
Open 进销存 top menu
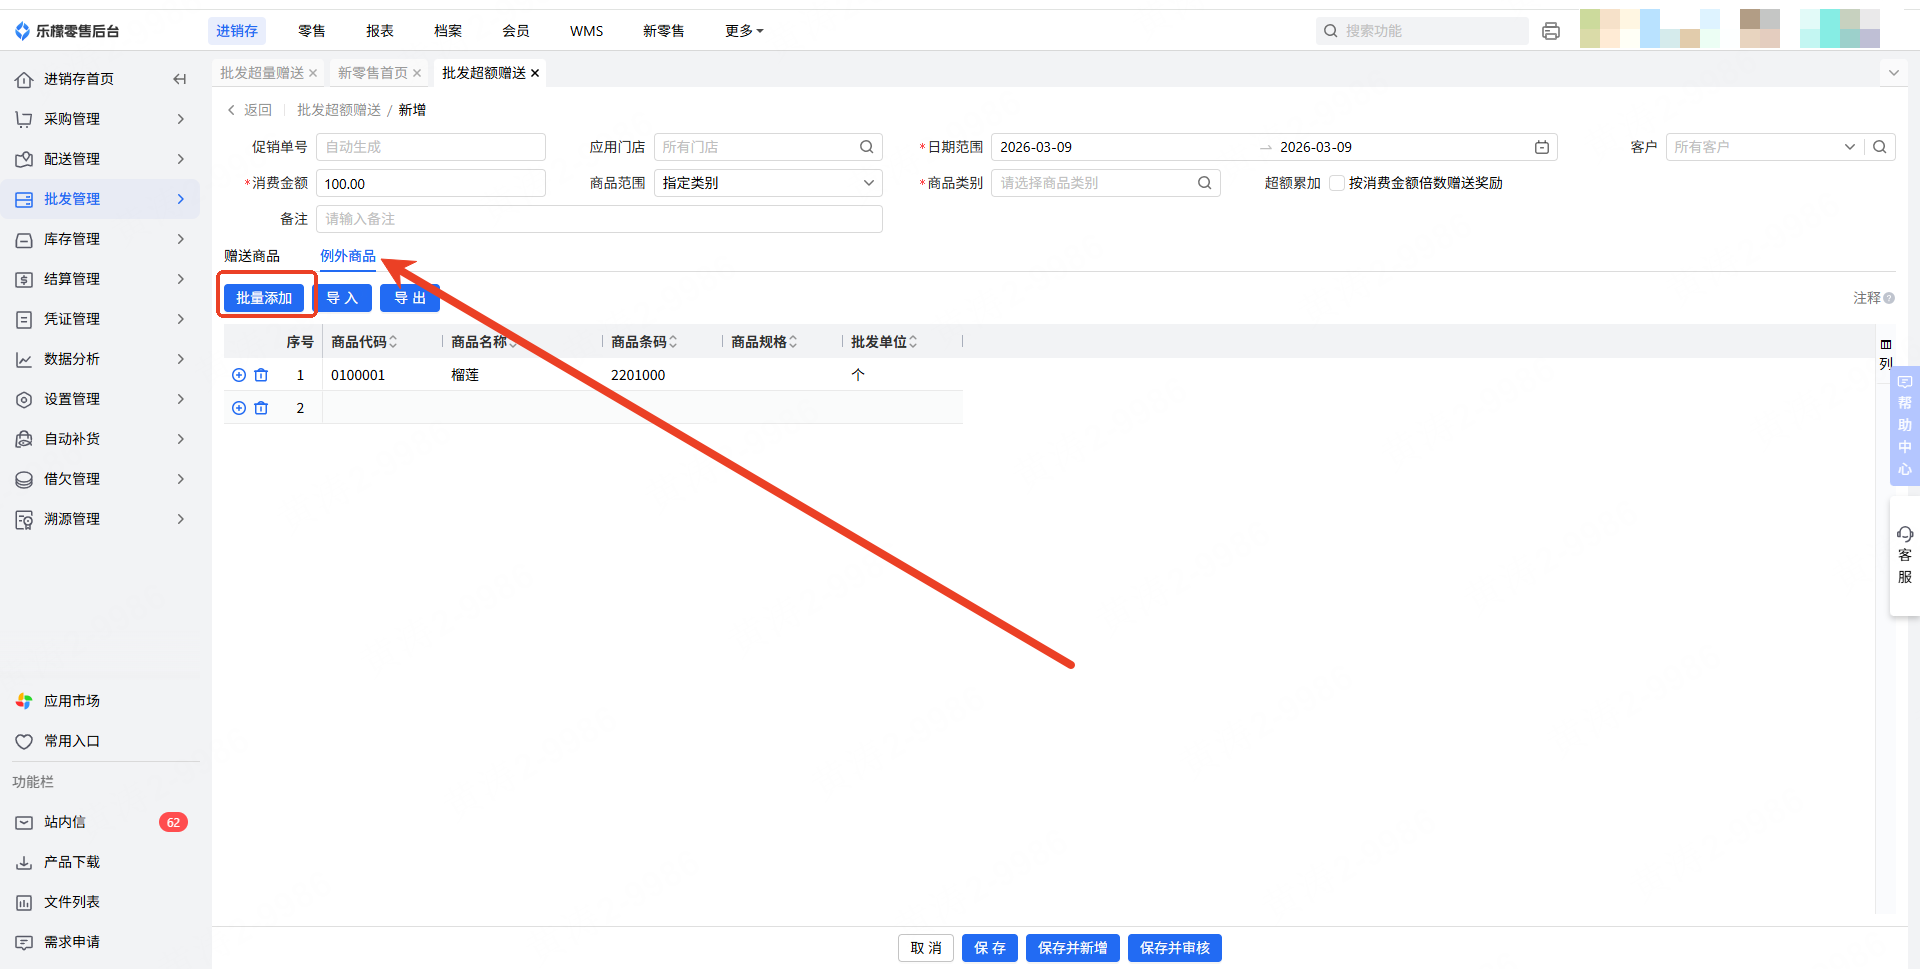[x=237, y=31]
